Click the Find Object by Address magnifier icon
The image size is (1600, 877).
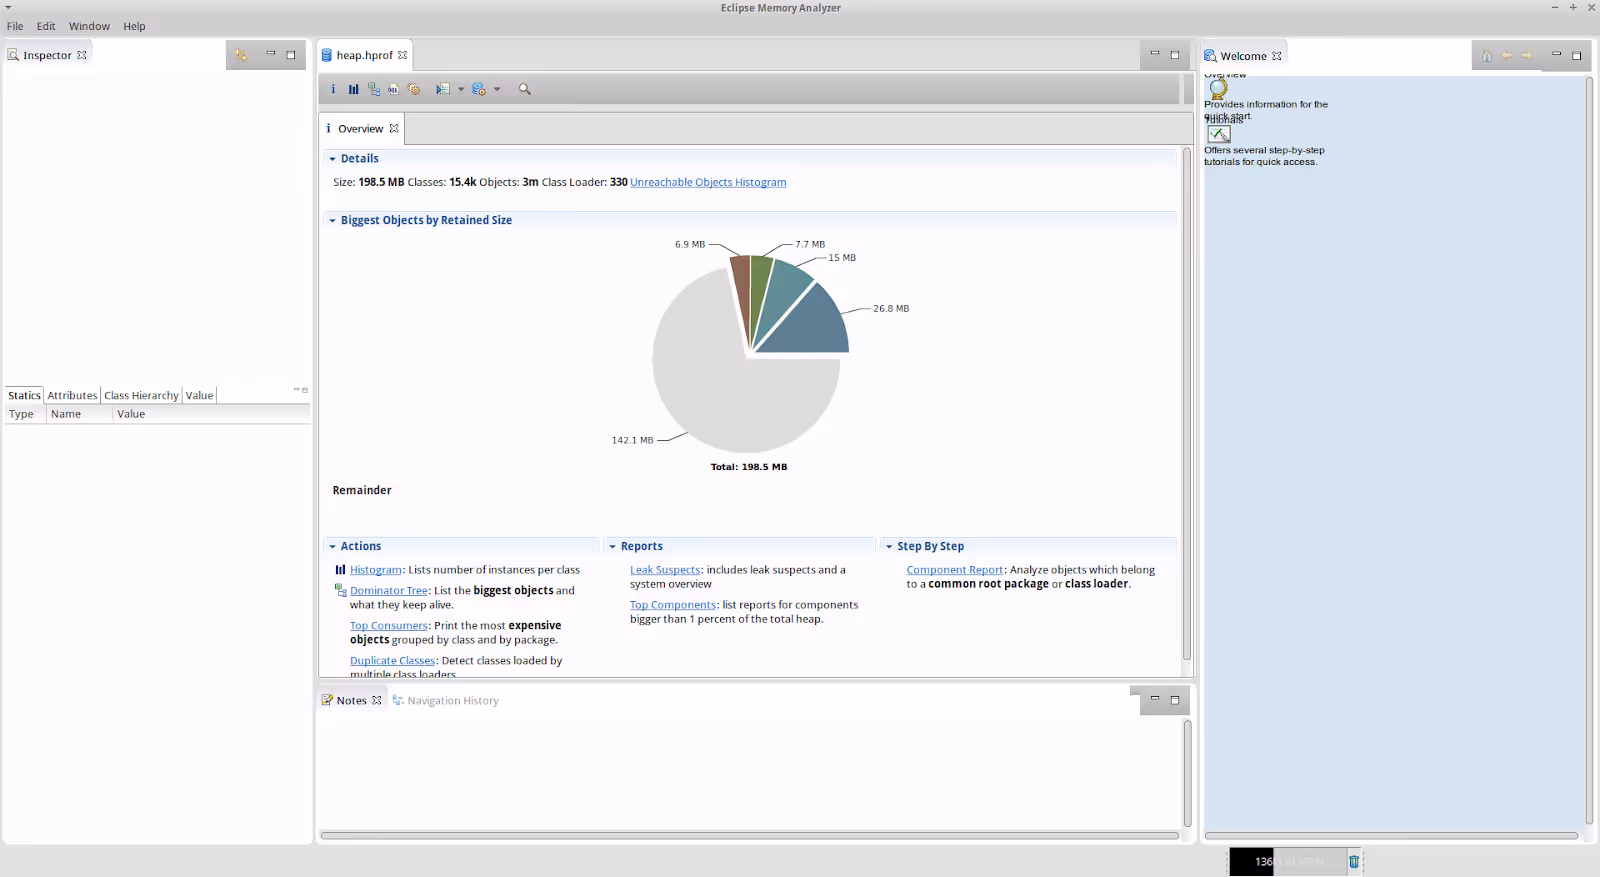click(524, 89)
